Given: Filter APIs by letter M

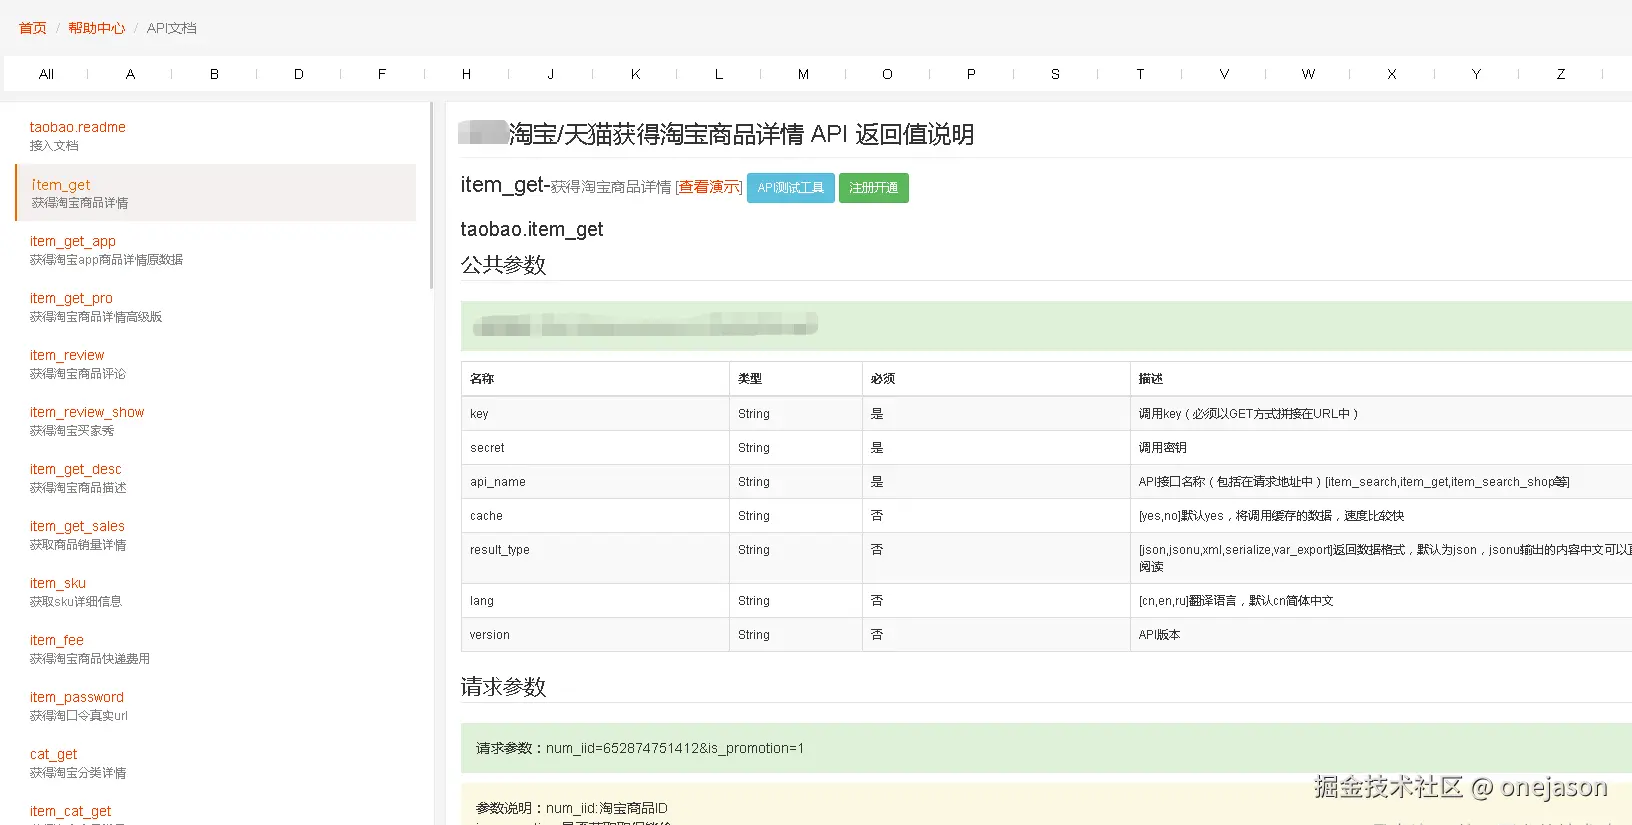Looking at the screenshot, I should (803, 74).
